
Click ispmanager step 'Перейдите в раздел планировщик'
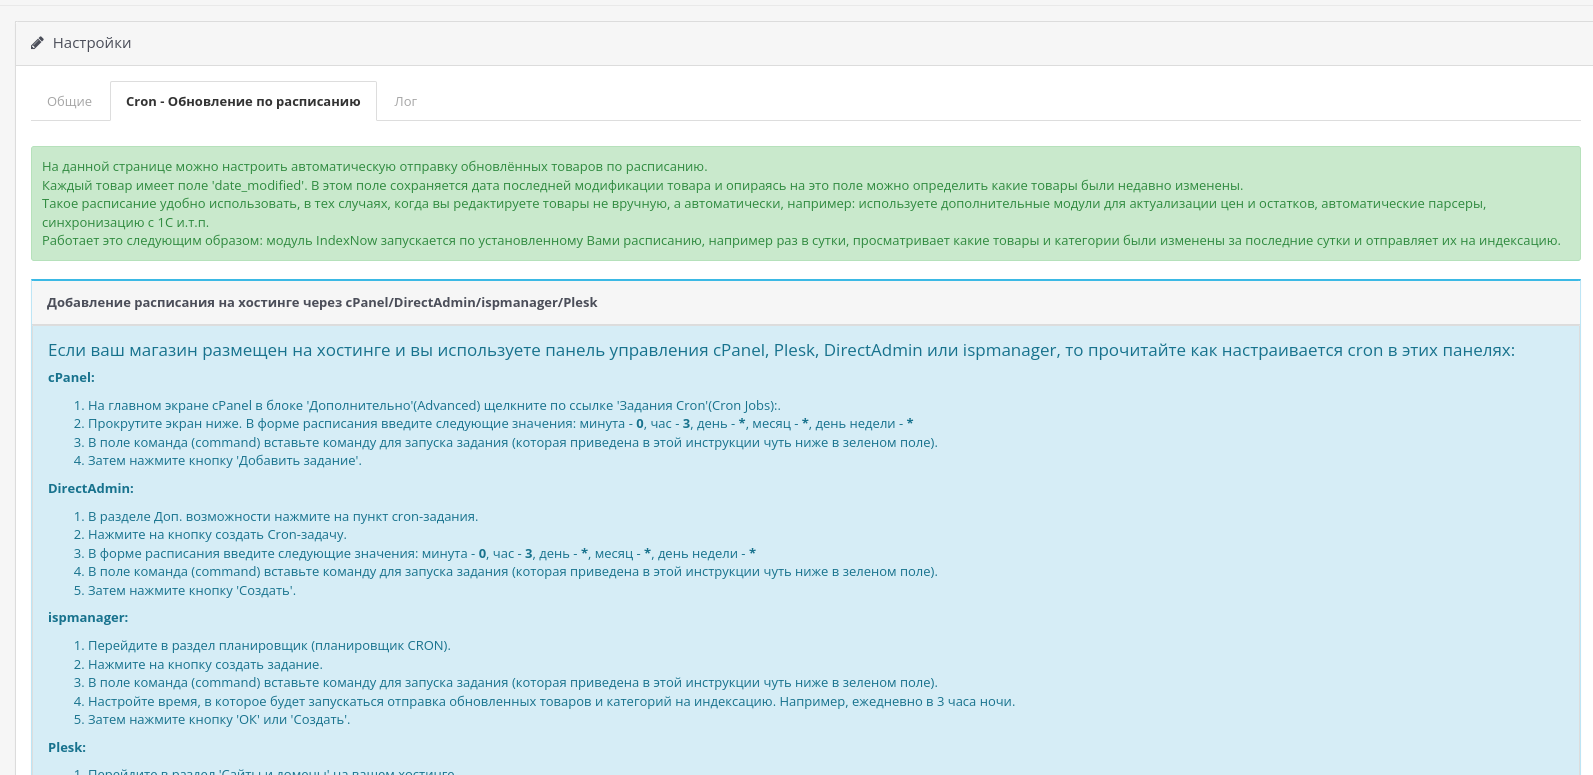pyautogui.click(x=269, y=645)
